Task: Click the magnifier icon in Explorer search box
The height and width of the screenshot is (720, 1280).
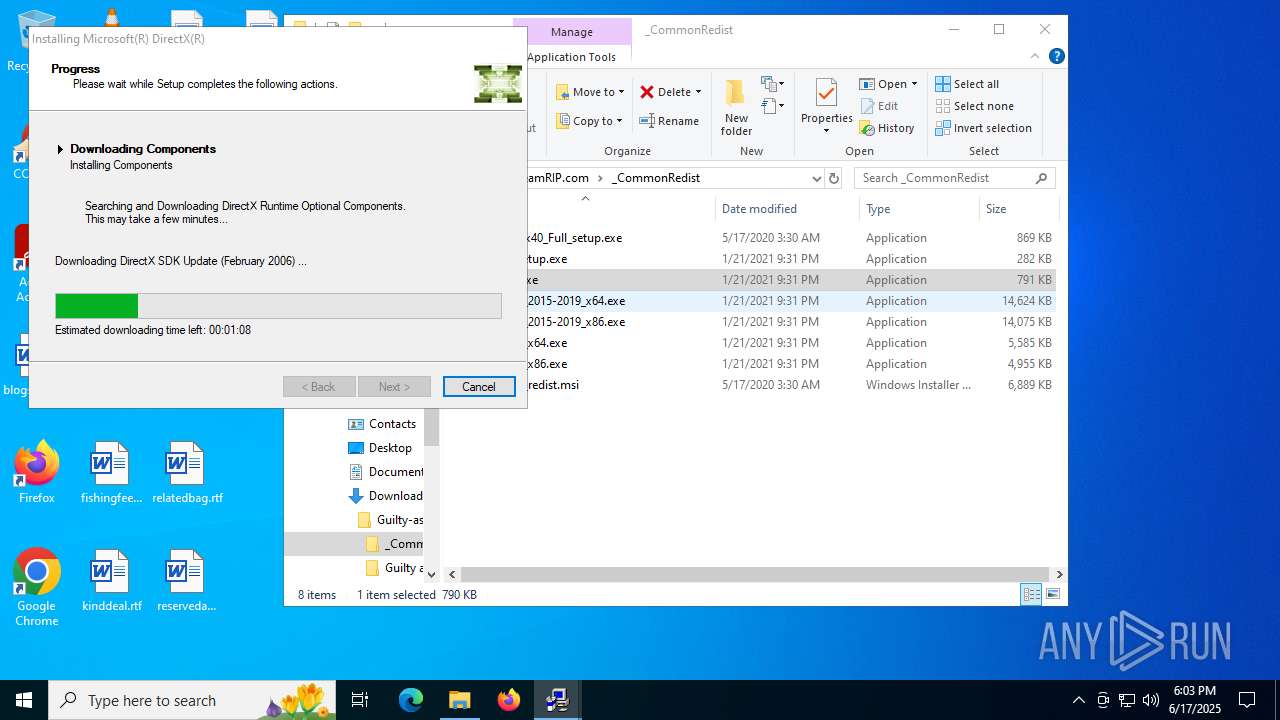Action: pyautogui.click(x=1041, y=178)
